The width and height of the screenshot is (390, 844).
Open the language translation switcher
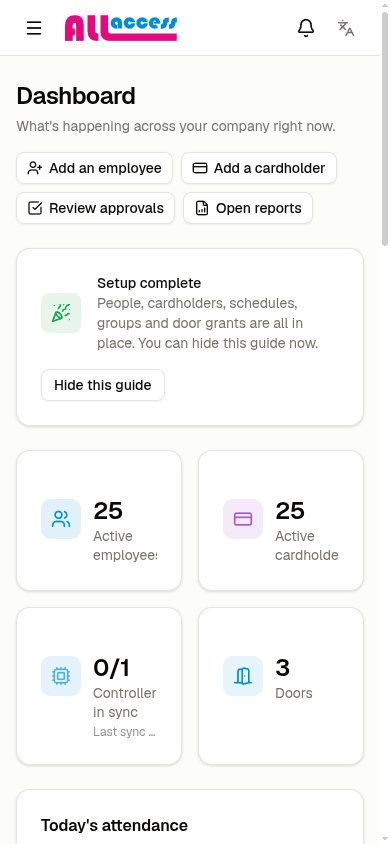point(346,28)
